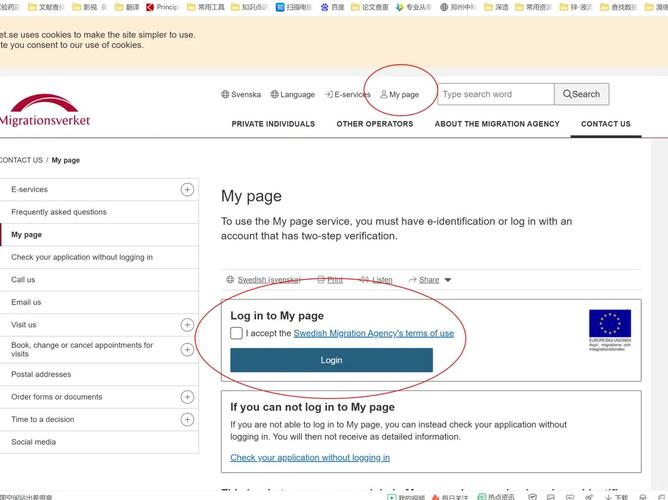Open About the Migration Agency menu
Image resolution: width=668 pixels, height=500 pixels.
point(497,124)
